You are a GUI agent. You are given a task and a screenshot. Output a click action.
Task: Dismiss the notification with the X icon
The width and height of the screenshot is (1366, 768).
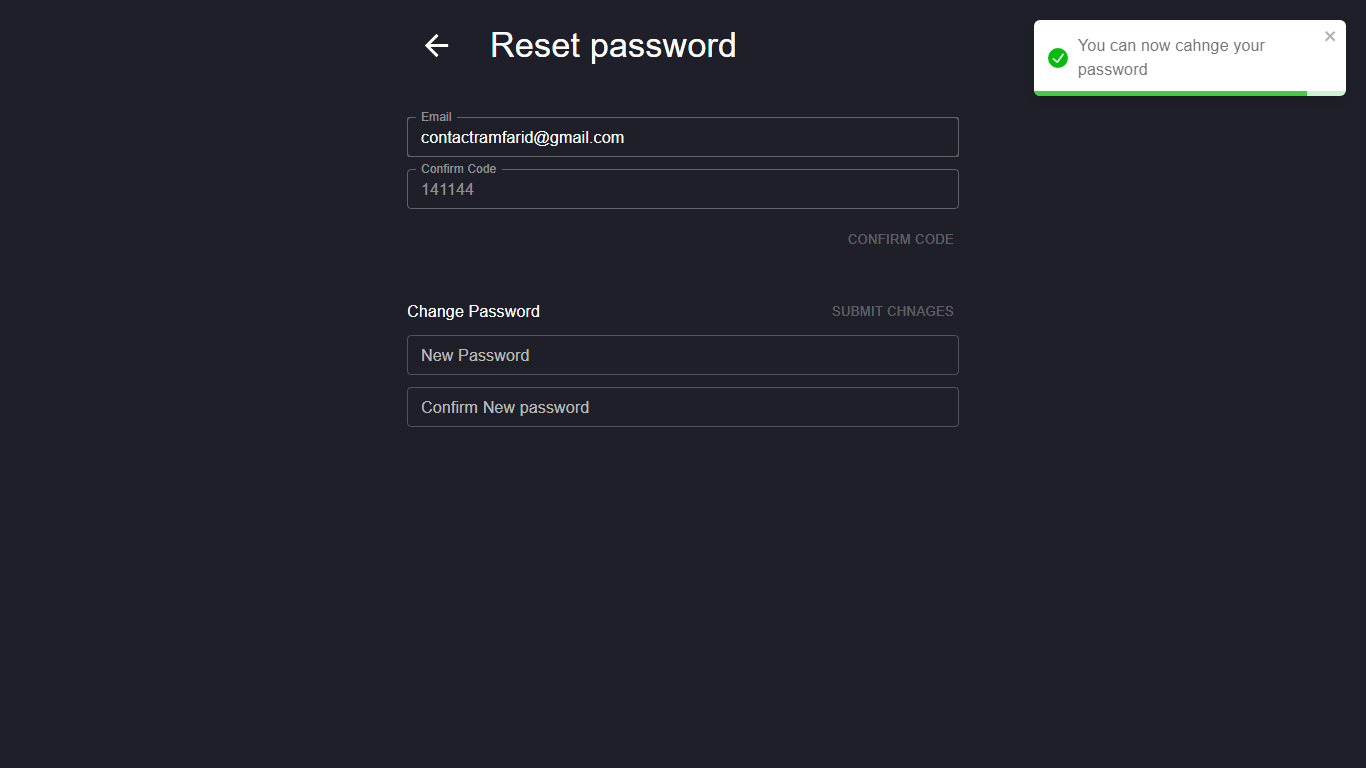tap(1330, 37)
